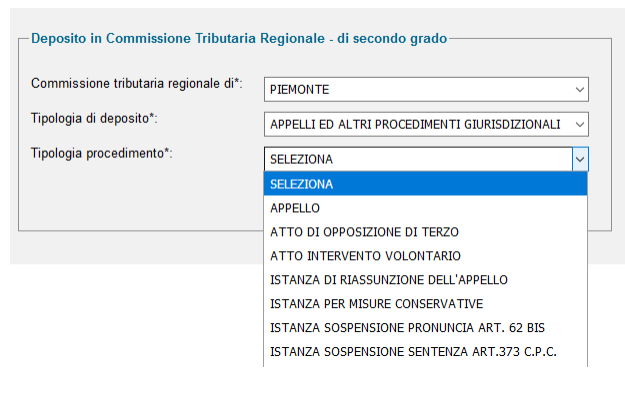Select ISTANZA SOSPENSIONE PRONUNCIA ART. 62 BIS
The image size is (625, 397).
click(425, 328)
